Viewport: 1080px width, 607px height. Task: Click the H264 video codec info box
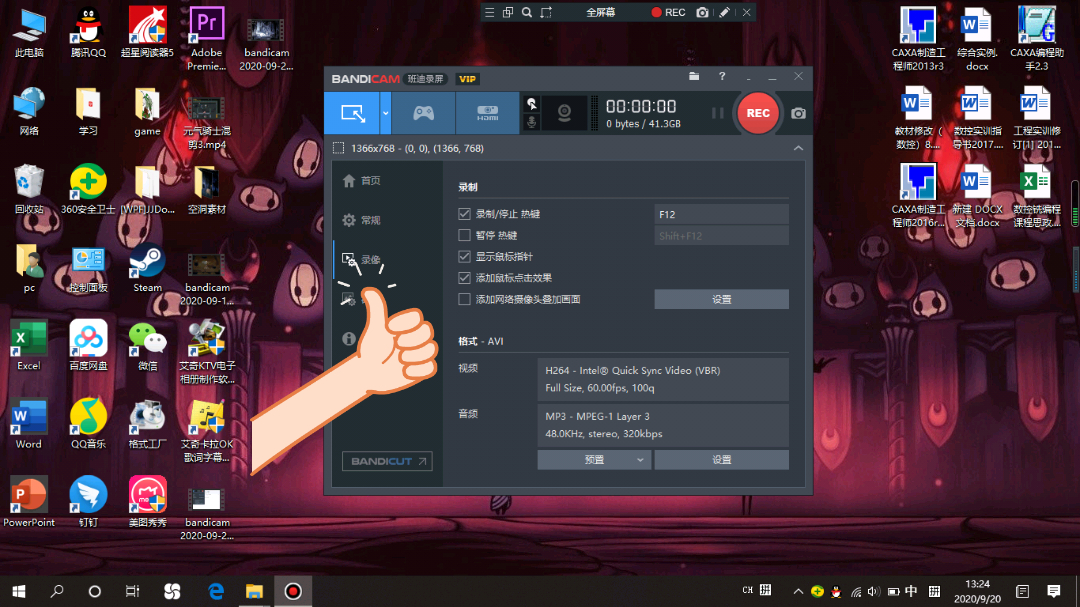point(663,379)
